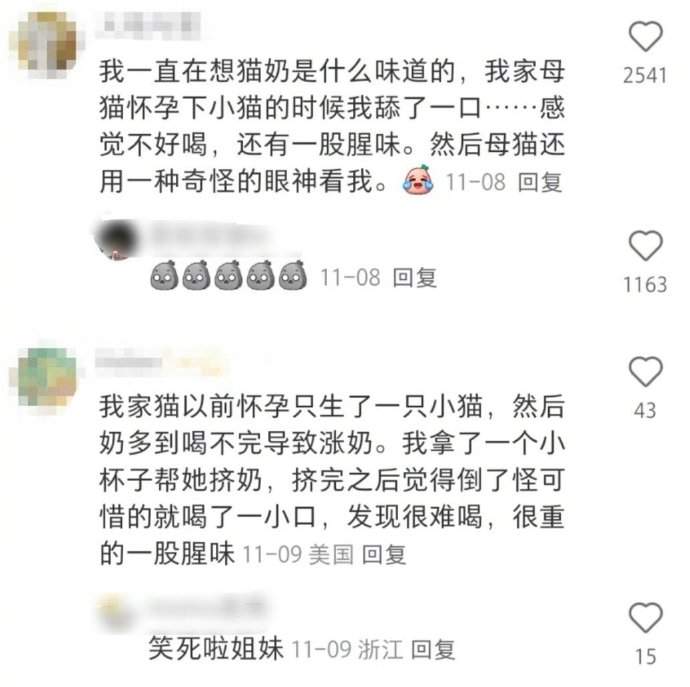Screen dimensions: 690x687
Task: Tap the heart icon above the 43 count
Action: [x=645, y=372]
